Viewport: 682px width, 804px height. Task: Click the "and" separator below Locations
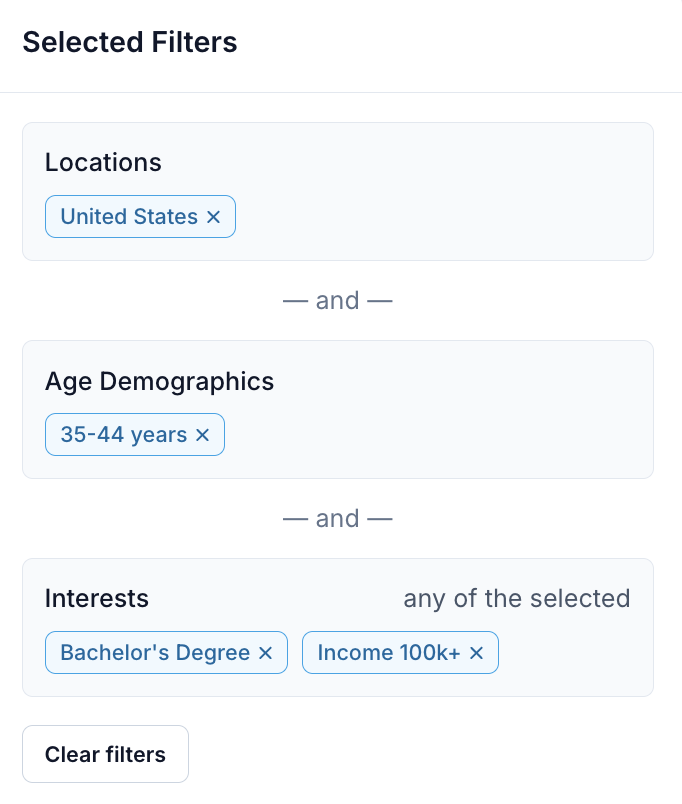(x=337, y=301)
